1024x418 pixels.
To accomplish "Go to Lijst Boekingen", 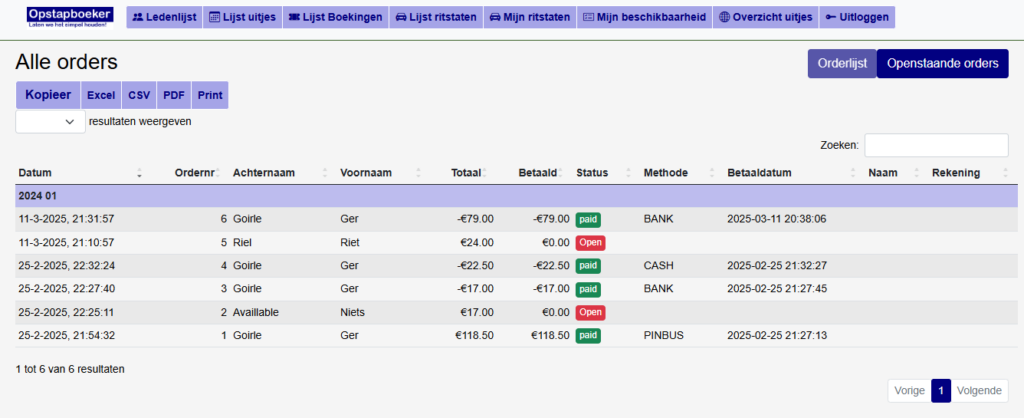I will pyautogui.click(x=331, y=17).
